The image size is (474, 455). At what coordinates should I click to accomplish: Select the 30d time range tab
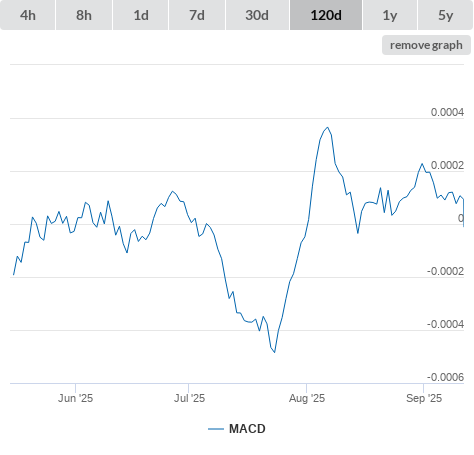pyautogui.click(x=257, y=15)
